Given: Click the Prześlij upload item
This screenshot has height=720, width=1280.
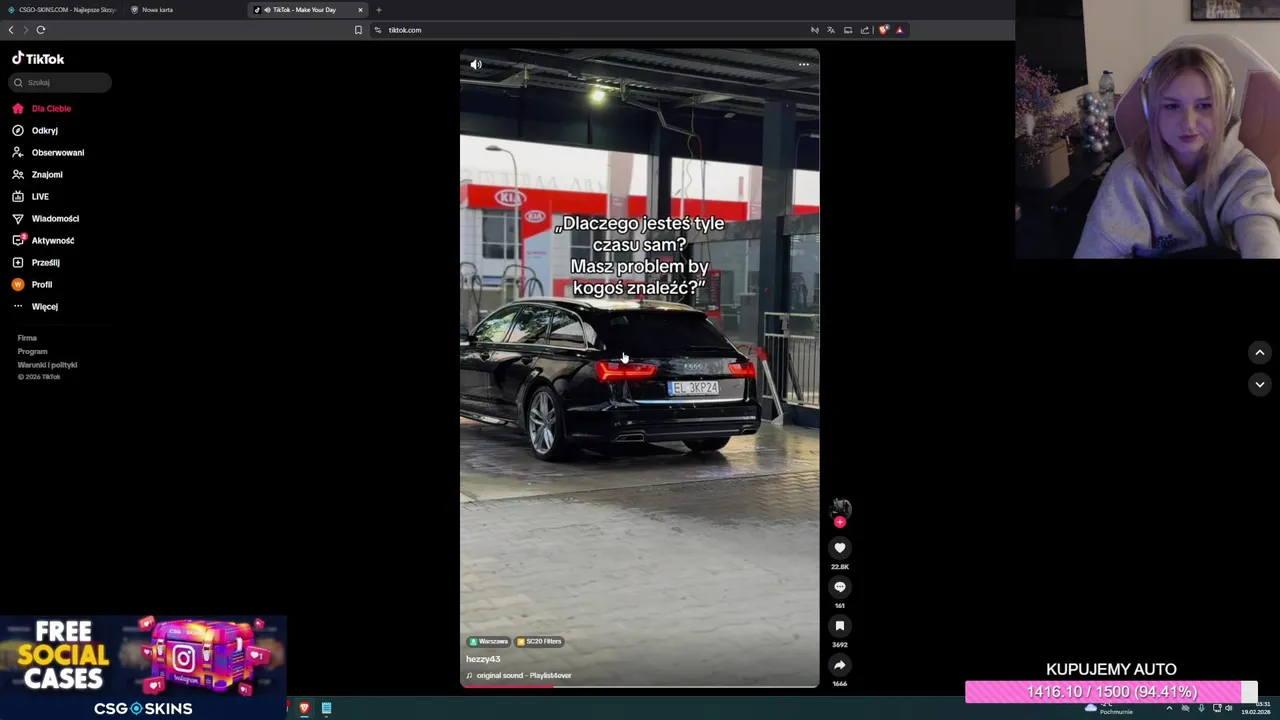Looking at the screenshot, I should (37, 262).
